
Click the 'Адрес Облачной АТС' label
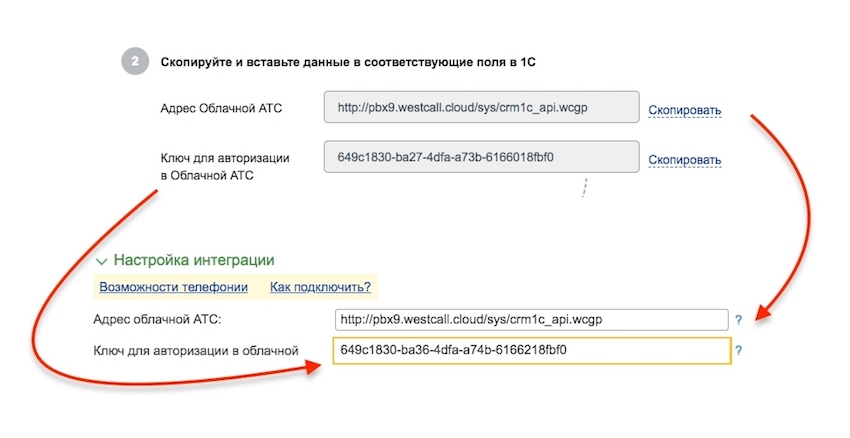pos(221,108)
